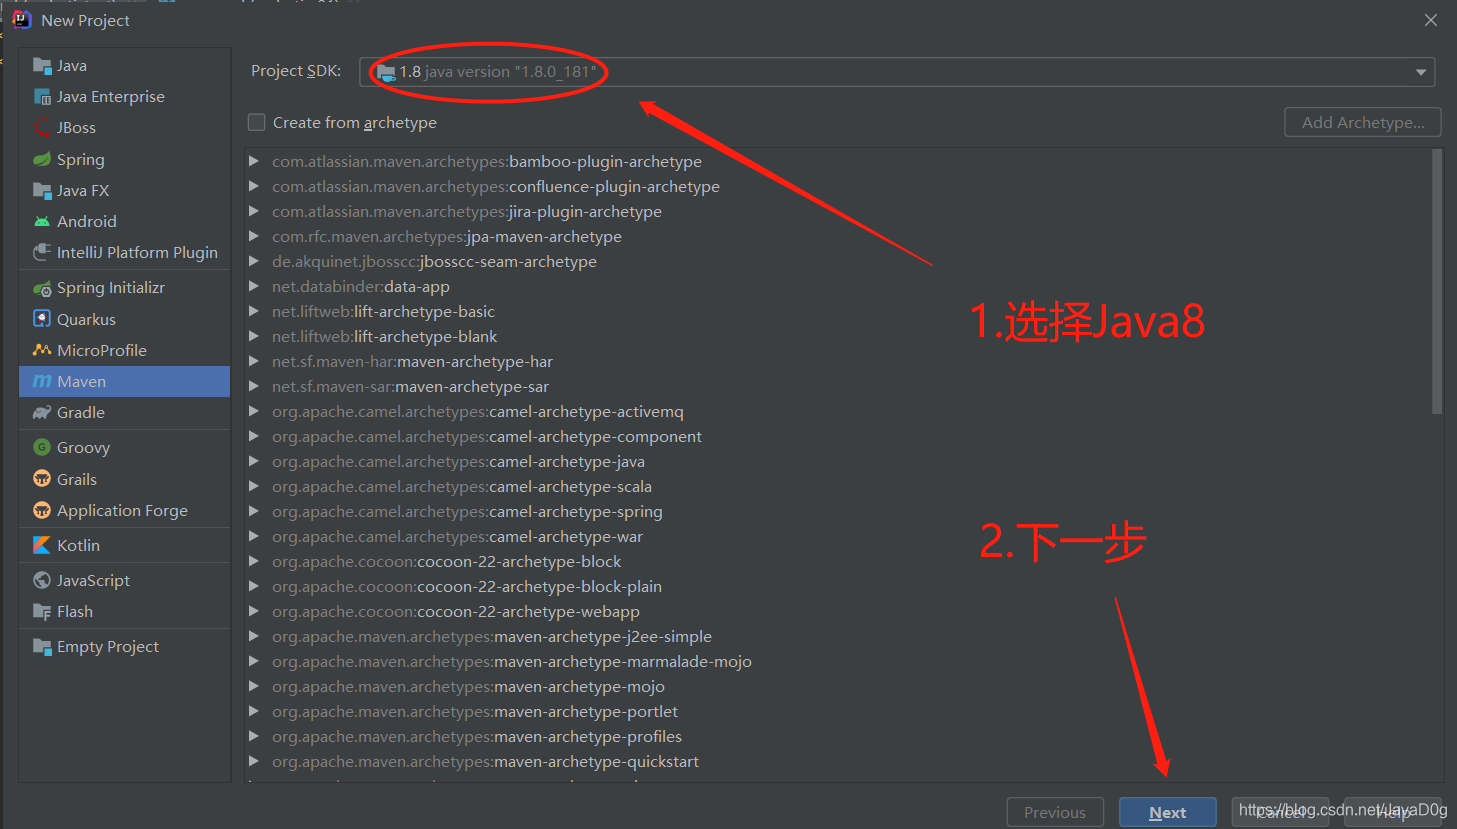Select maven-archetype-portlet row
The width and height of the screenshot is (1457, 829).
pyautogui.click(x=838, y=711)
